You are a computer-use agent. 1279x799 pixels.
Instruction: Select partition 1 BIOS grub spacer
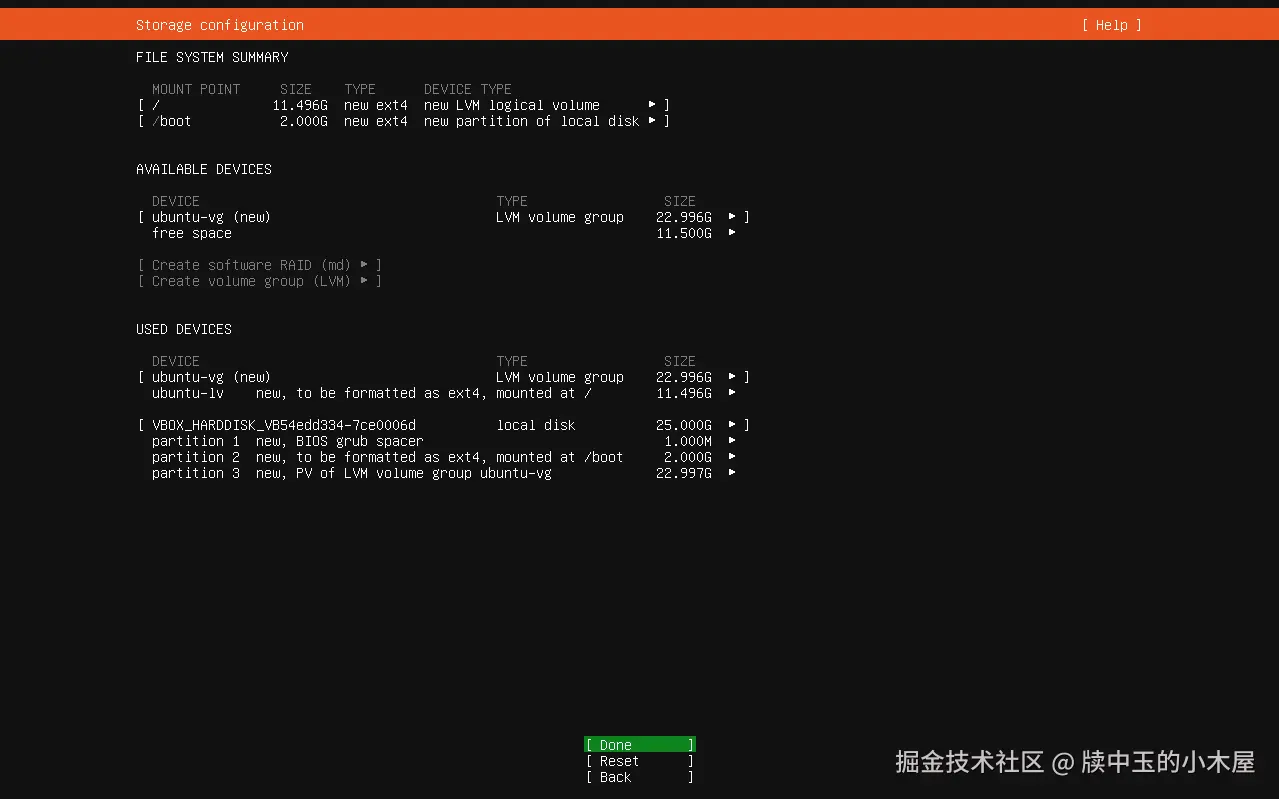[x=444, y=441]
